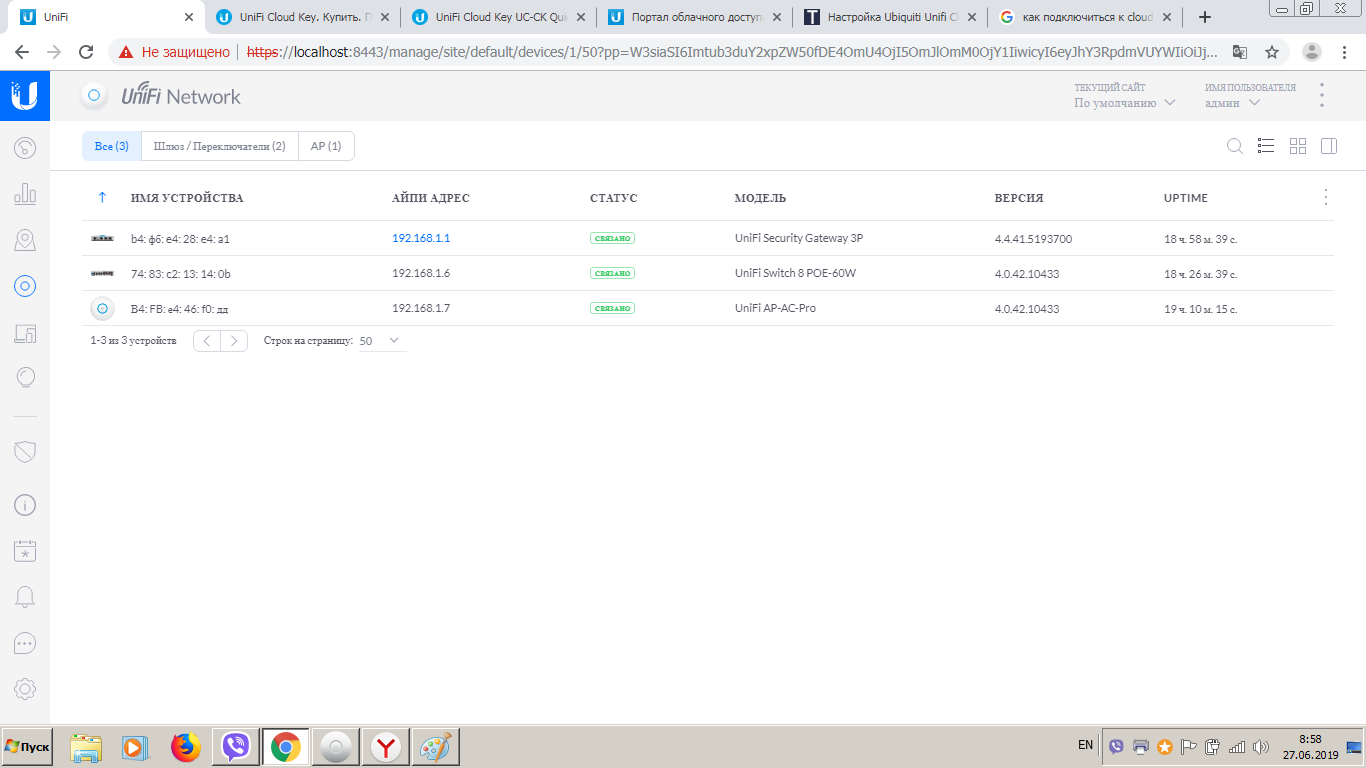Screen dimensions: 1366x768
Task: Bookmark page with star icon
Action: pos(1272,52)
